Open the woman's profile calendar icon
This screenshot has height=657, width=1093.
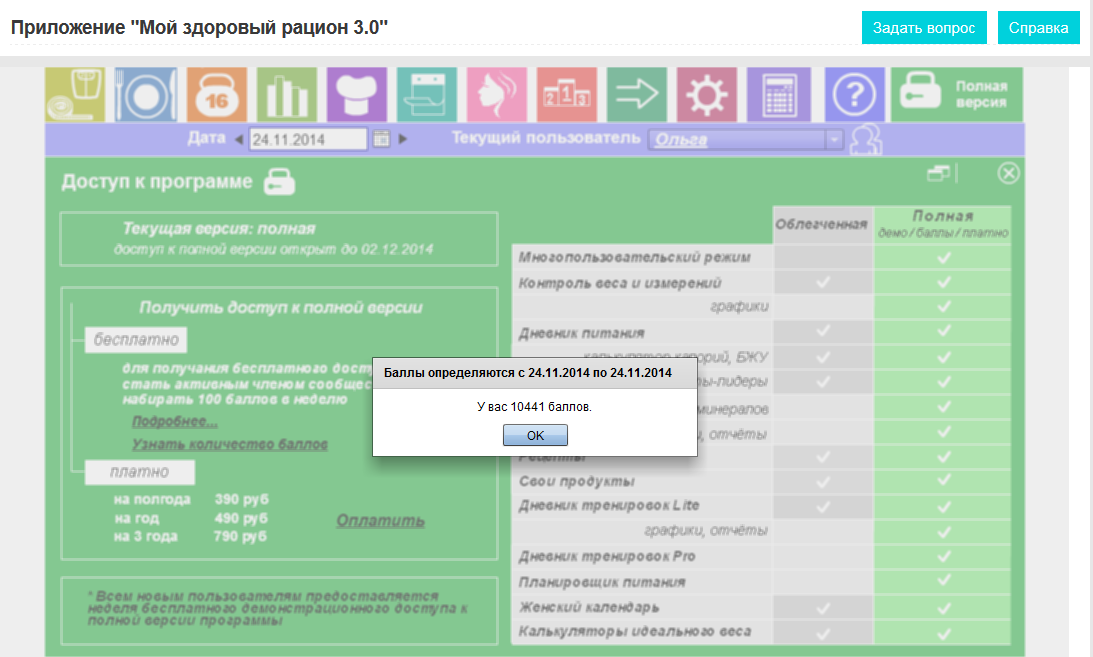click(496, 95)
